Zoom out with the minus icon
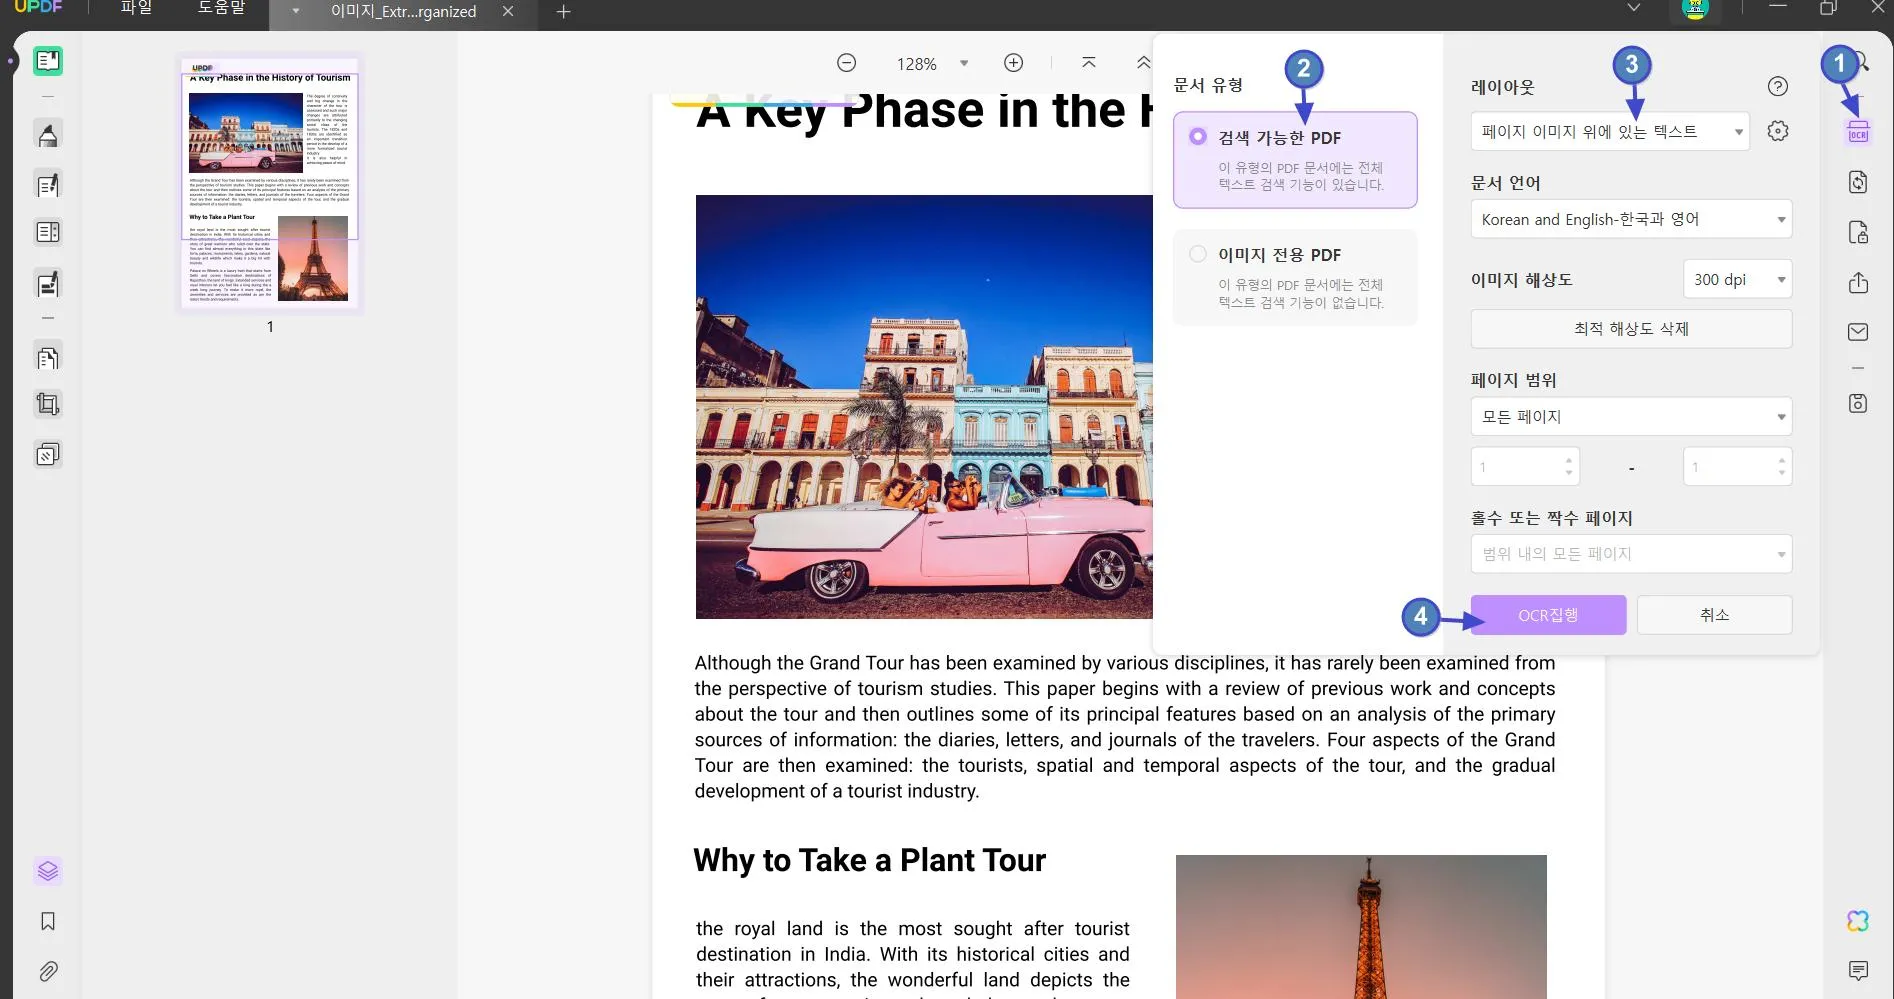1894x999 pixels. (x=846, y=63)
